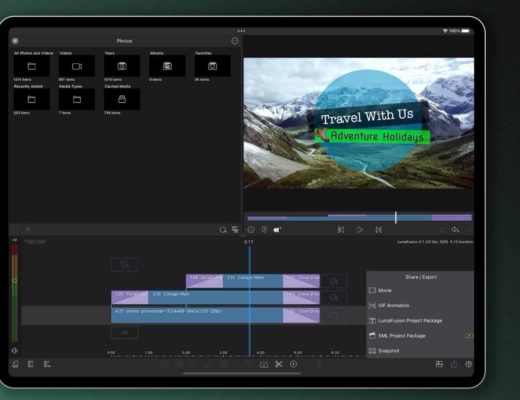
Task: Click project info text at timeline top right
Action: (x=435, y=242)
